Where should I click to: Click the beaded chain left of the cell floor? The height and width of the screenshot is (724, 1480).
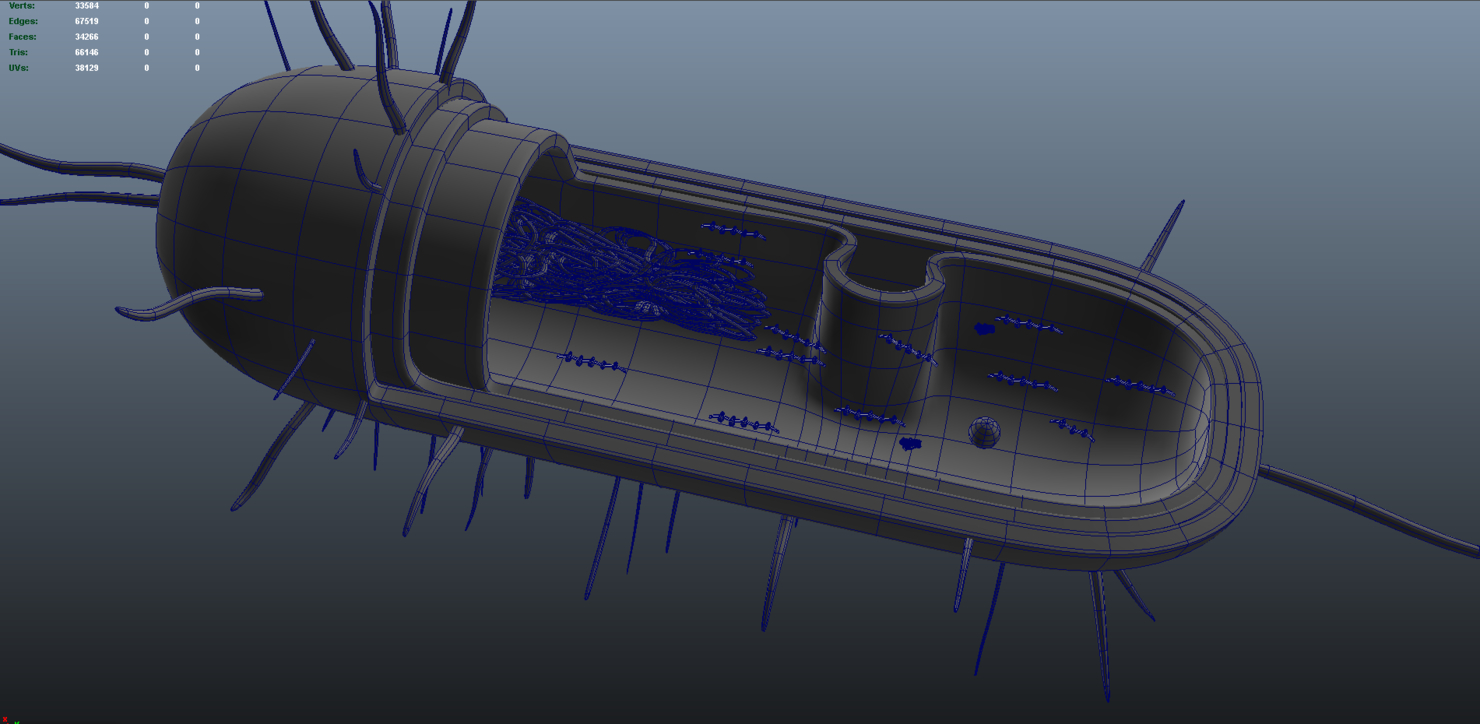[x=593, y=362]
